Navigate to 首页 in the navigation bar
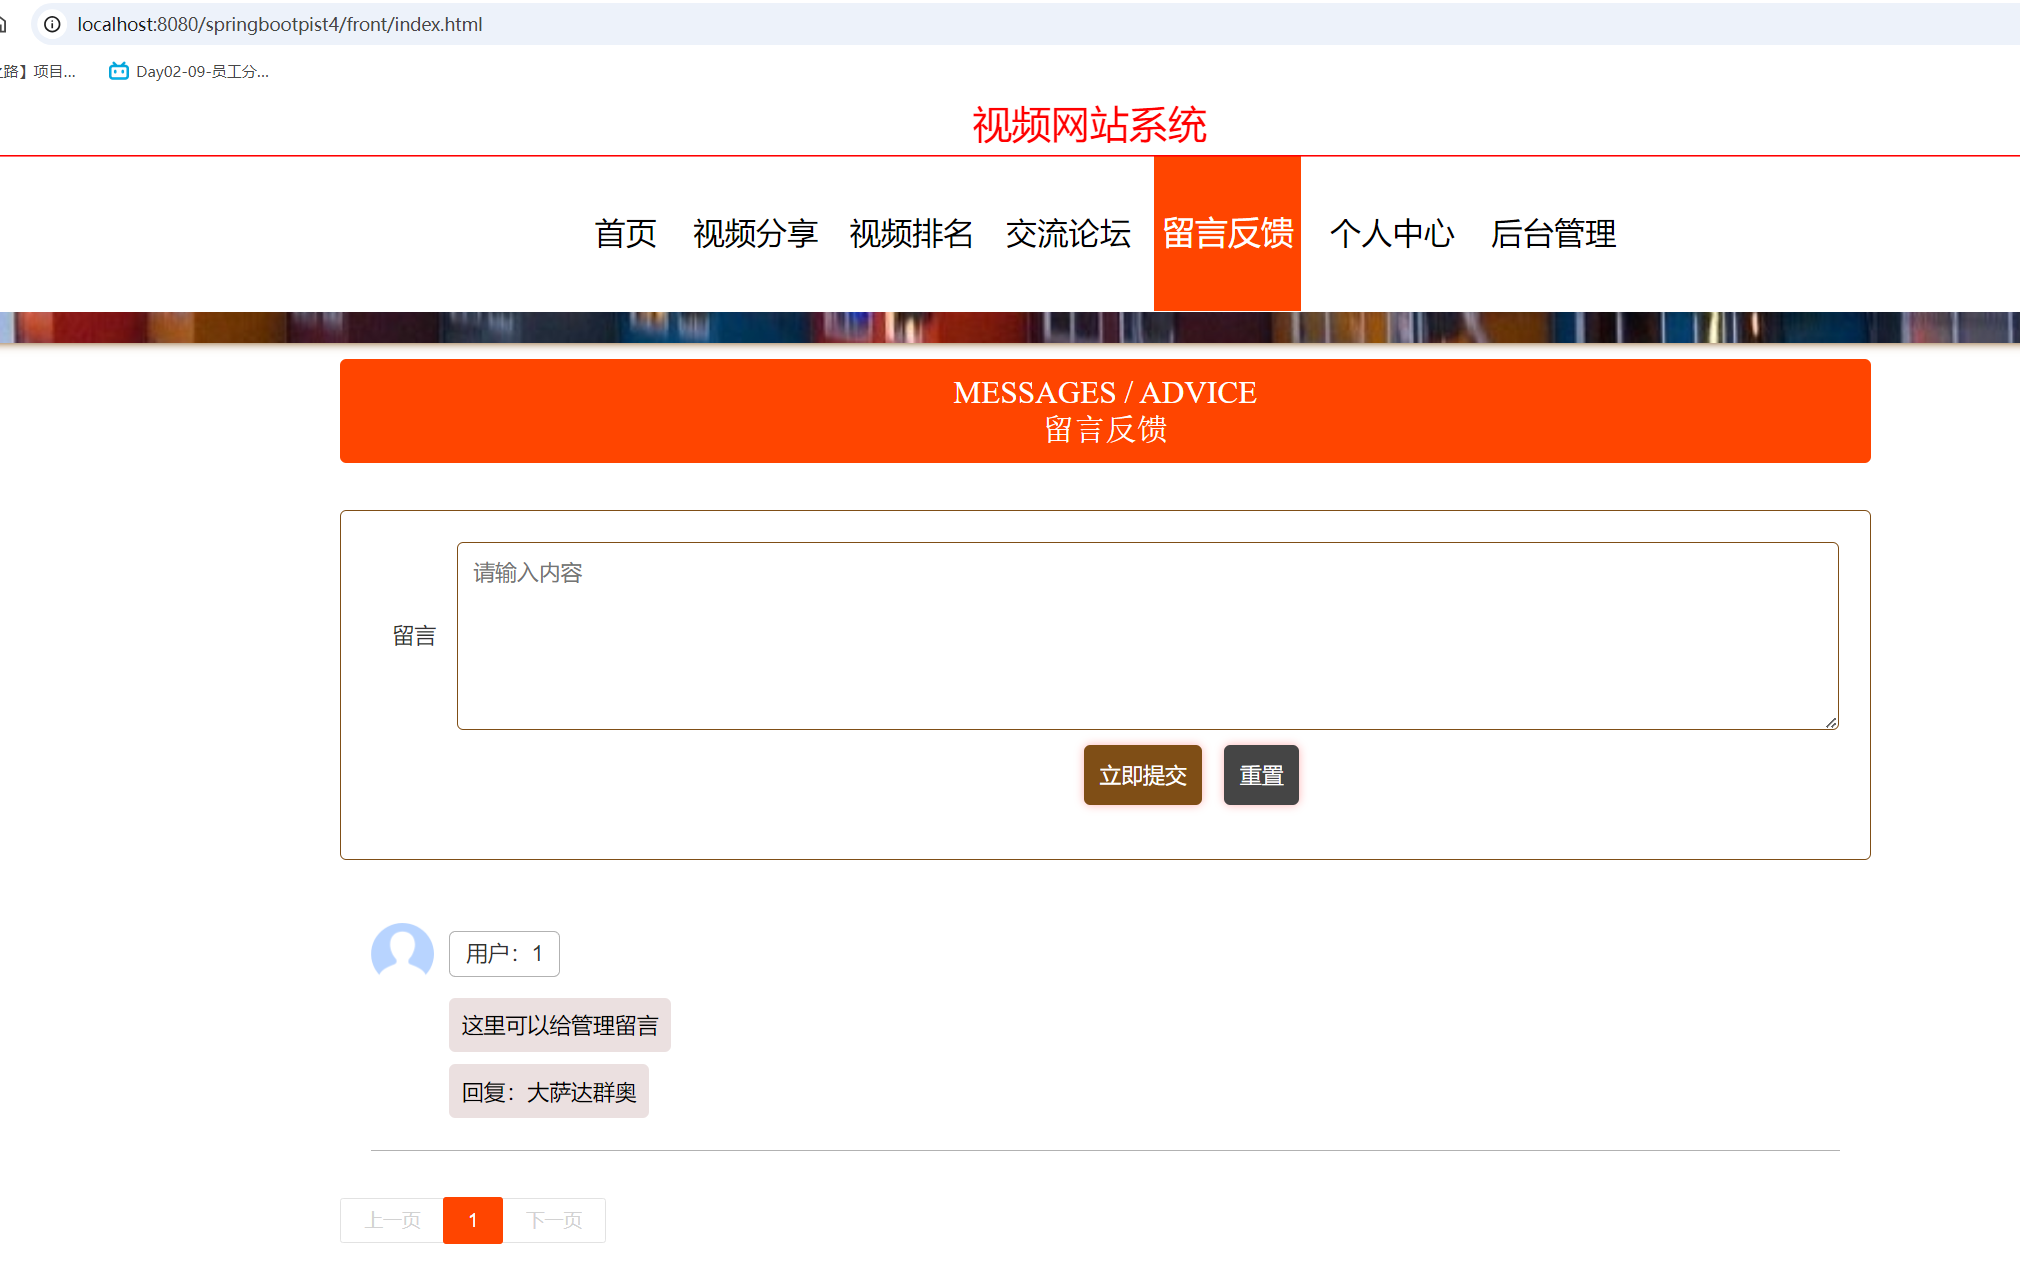2020x1275 pixels. tap(625, 234)
